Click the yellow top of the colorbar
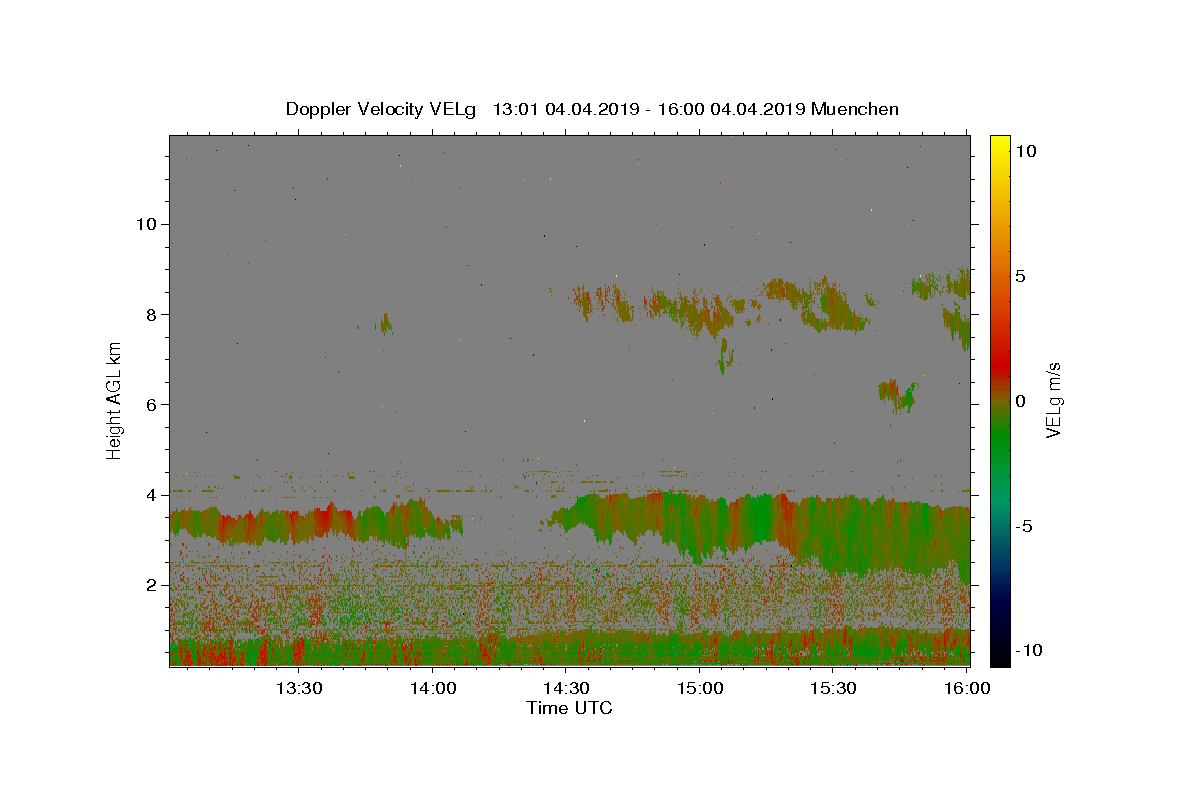Screen dimensions: 1200x800 point(999,142)
